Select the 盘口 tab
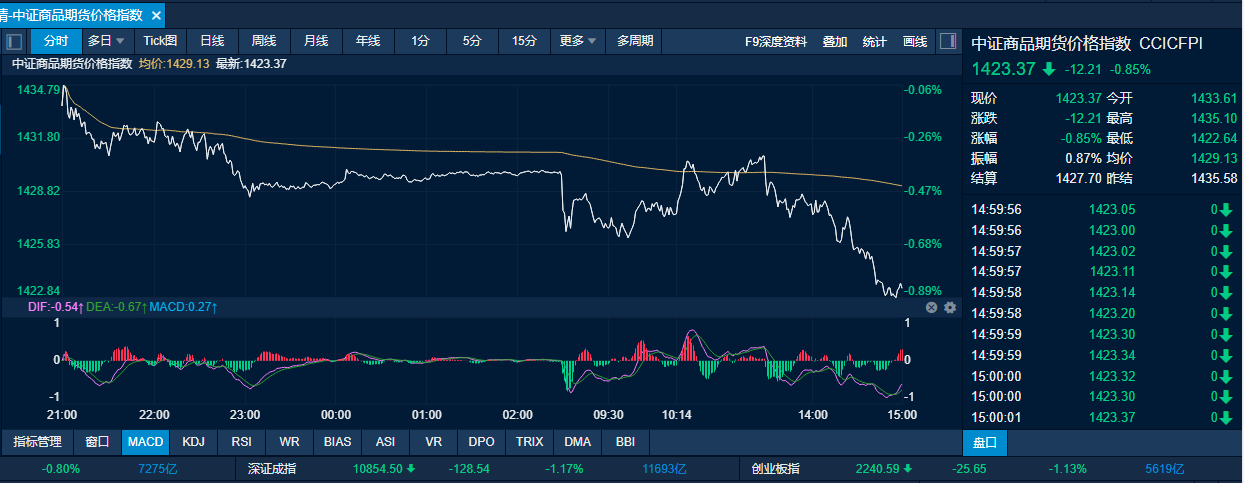The height and width of the screenshot is (483, 1244). 984,442
